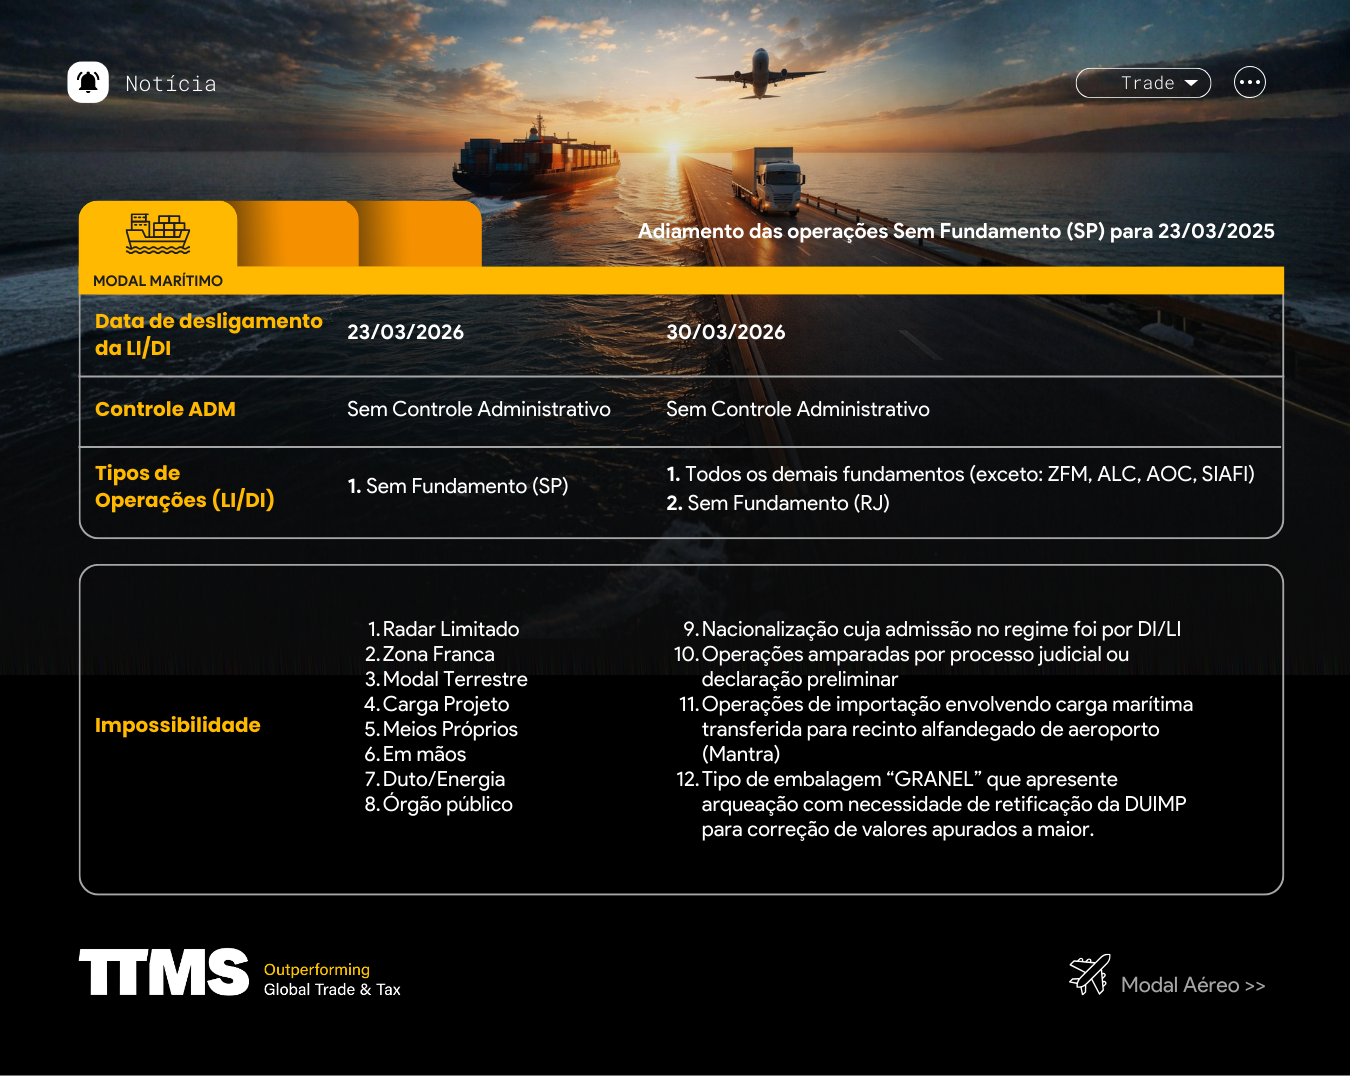Expand the Trade dropdown
Viewport: 1350px width, 1080px height.
pos(1143,83)
